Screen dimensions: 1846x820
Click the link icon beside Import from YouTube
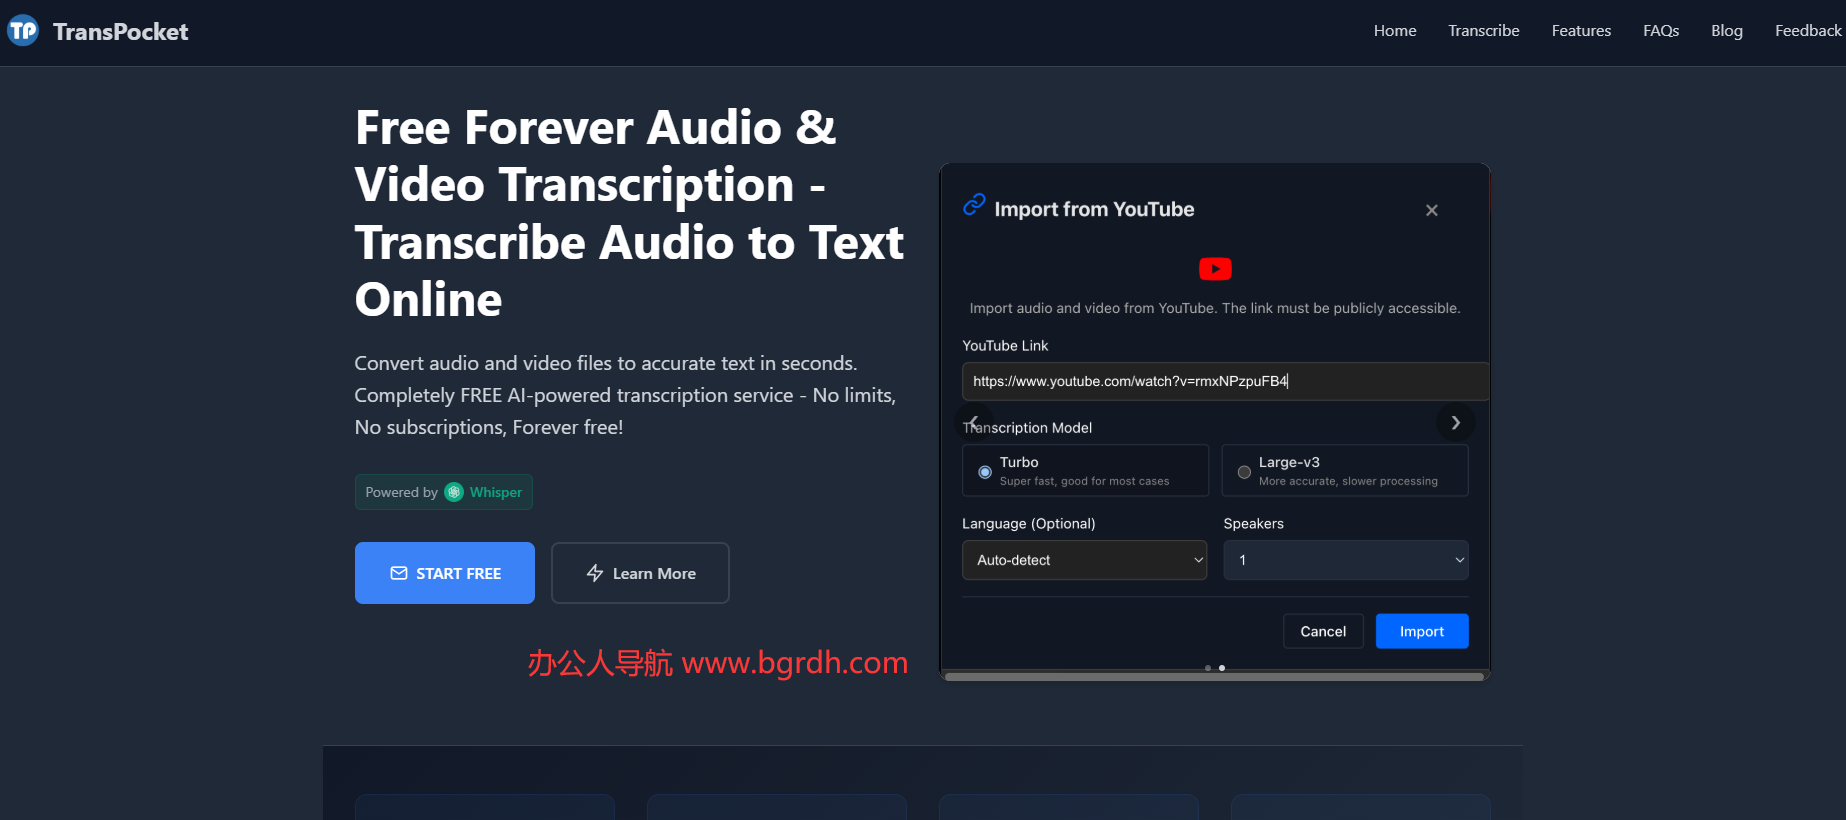pyautogui.click(x=974, y=205)
